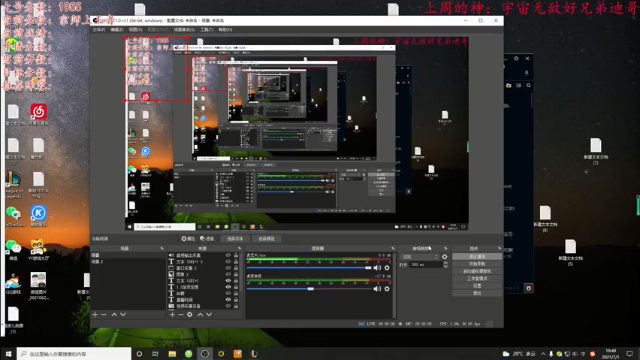The height and width of the screenshot is (360, 640).
Task: Open YY游戏大厅 desktop icon
Action: [x=38, y=250]
